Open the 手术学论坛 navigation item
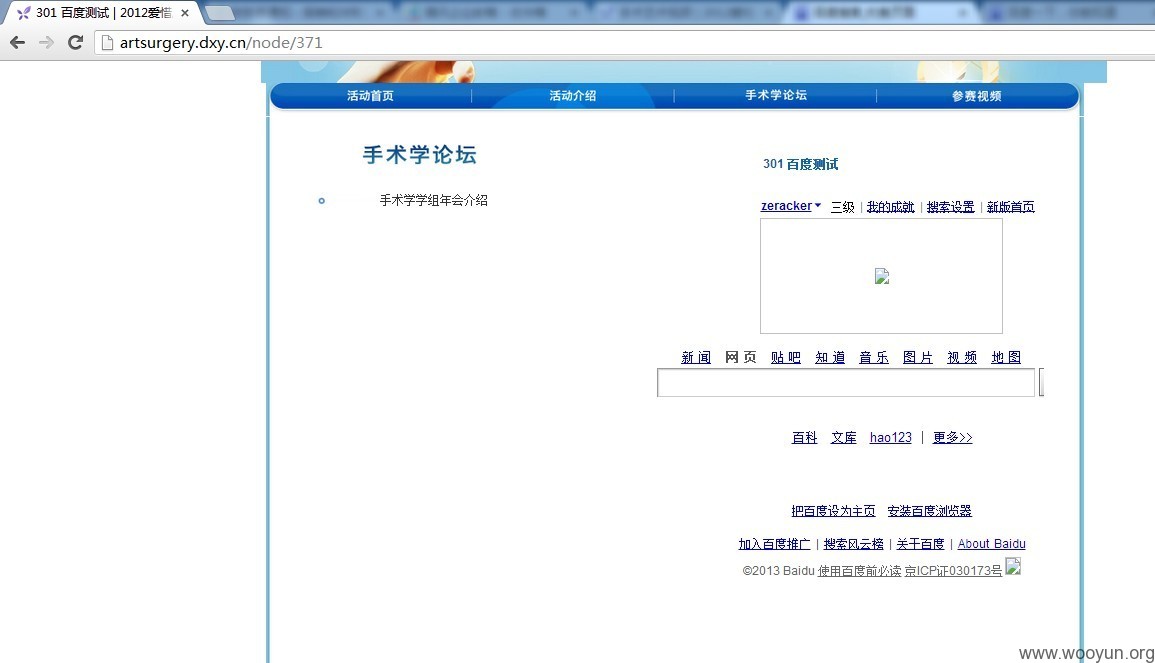 click(x=776, y=95)
